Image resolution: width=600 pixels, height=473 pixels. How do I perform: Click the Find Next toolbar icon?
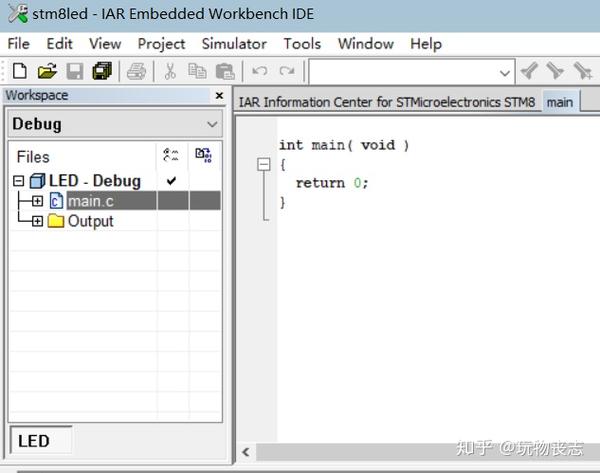[555, 71]
